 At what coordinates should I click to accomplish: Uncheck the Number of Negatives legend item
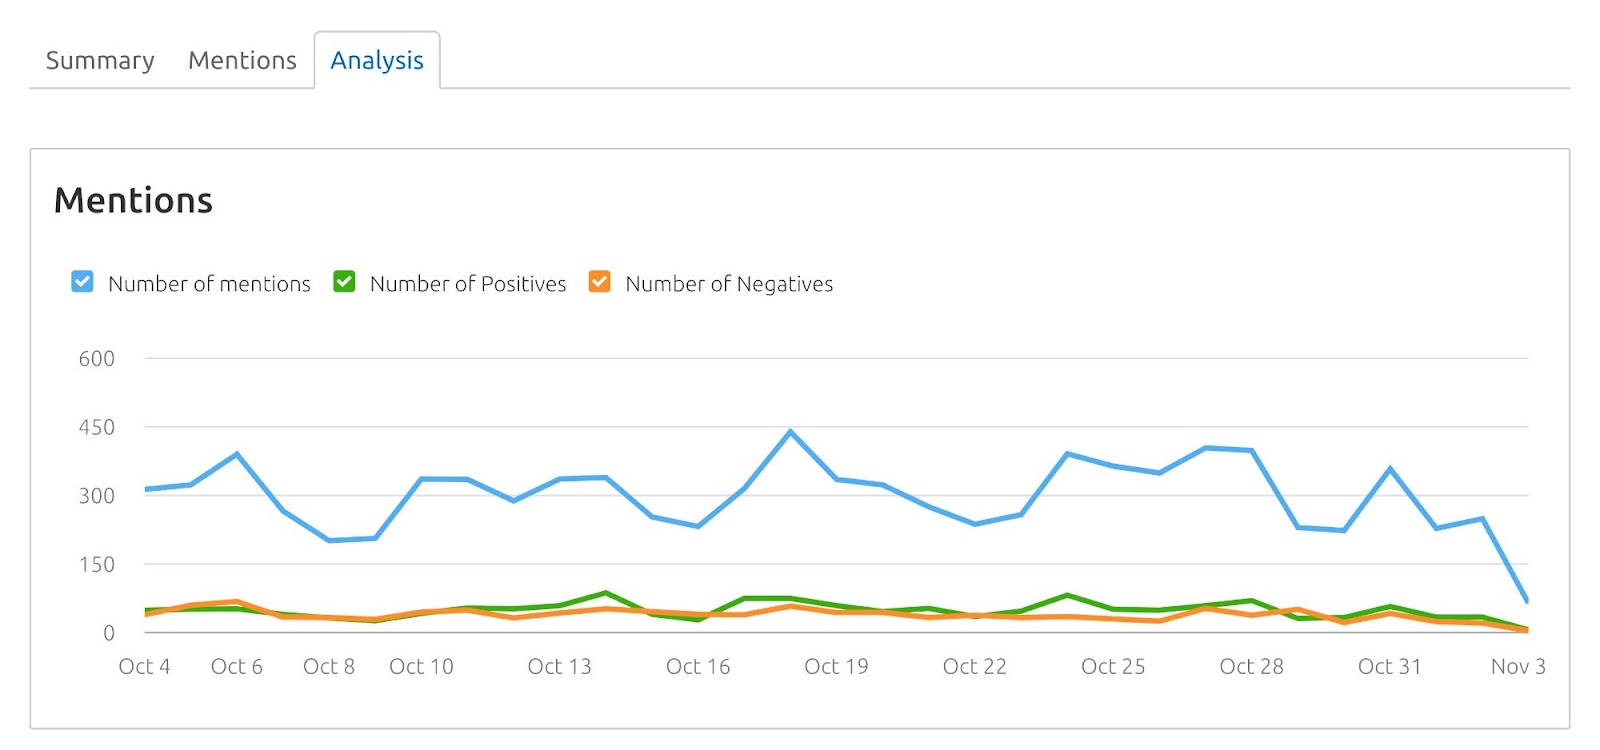tap(598, 282)
